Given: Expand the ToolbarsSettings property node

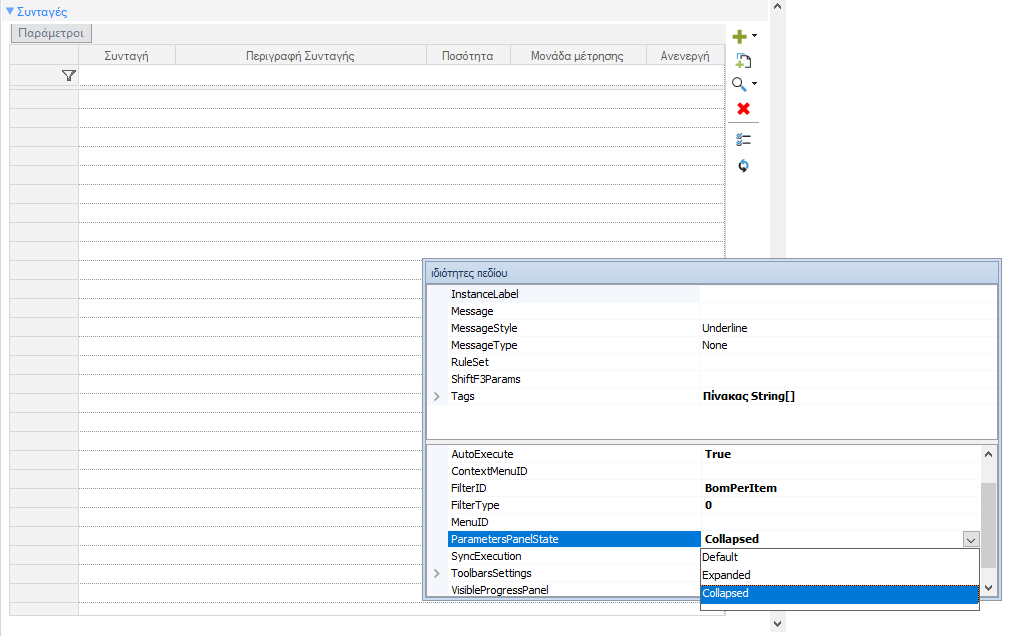Looking at the screenshot, I should (437, 573).
